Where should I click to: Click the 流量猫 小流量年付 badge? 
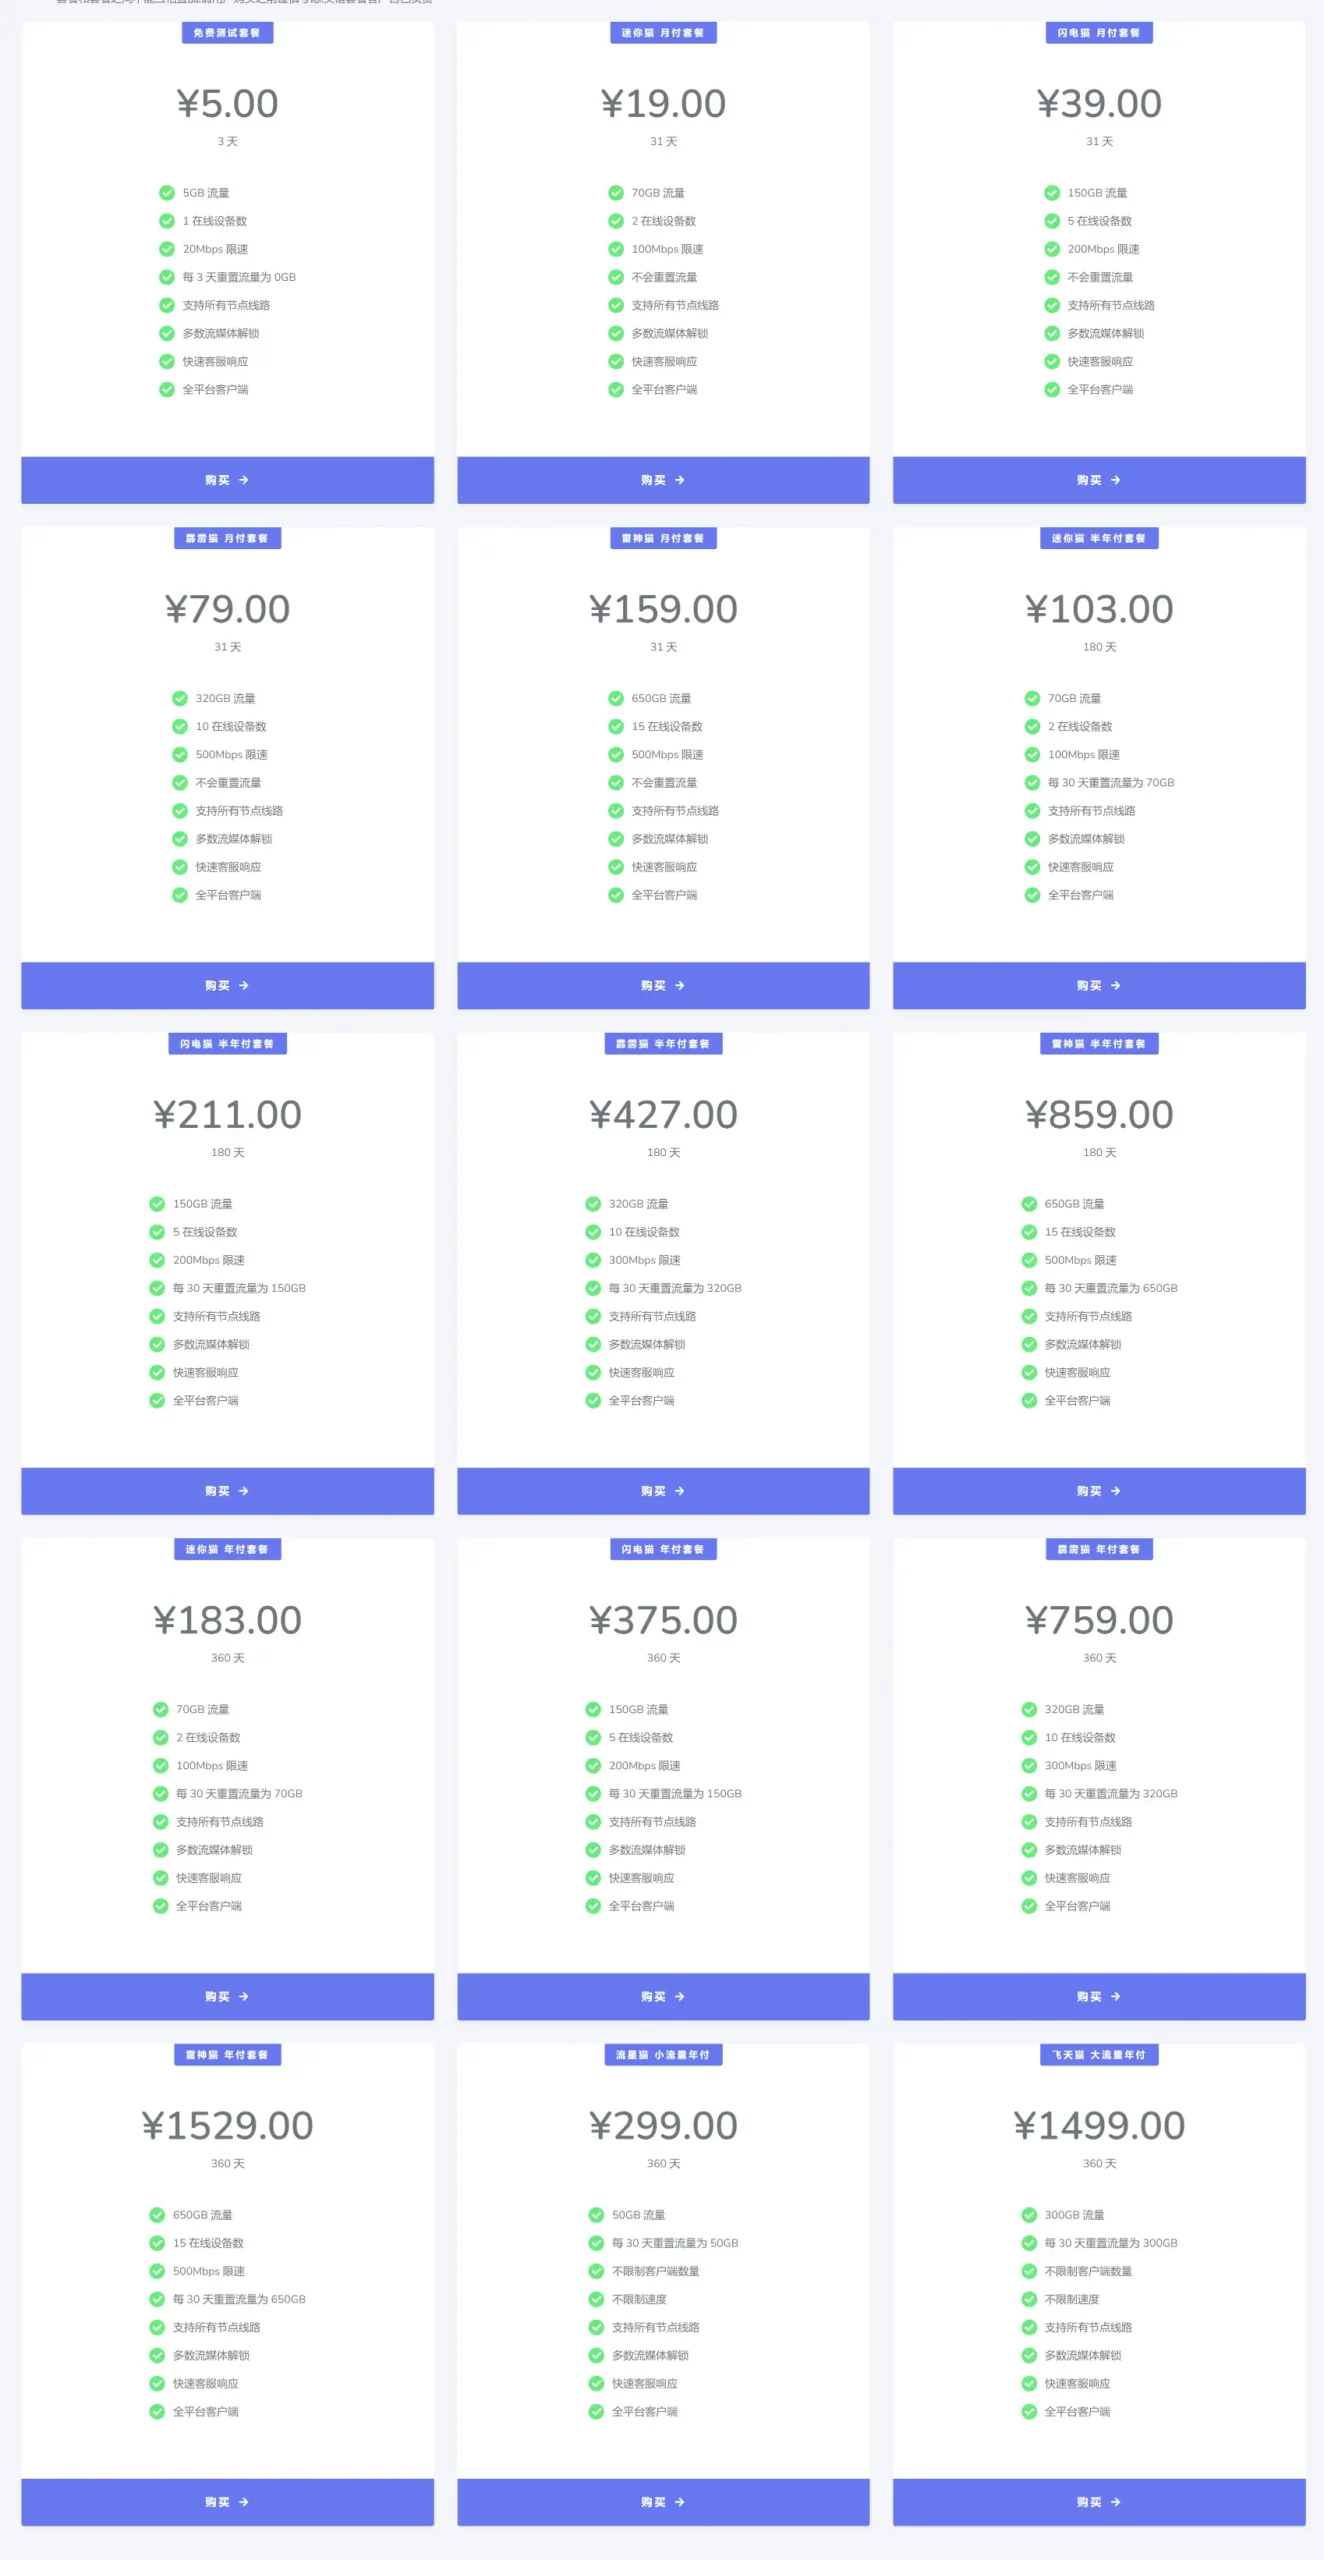point(663,2055)
